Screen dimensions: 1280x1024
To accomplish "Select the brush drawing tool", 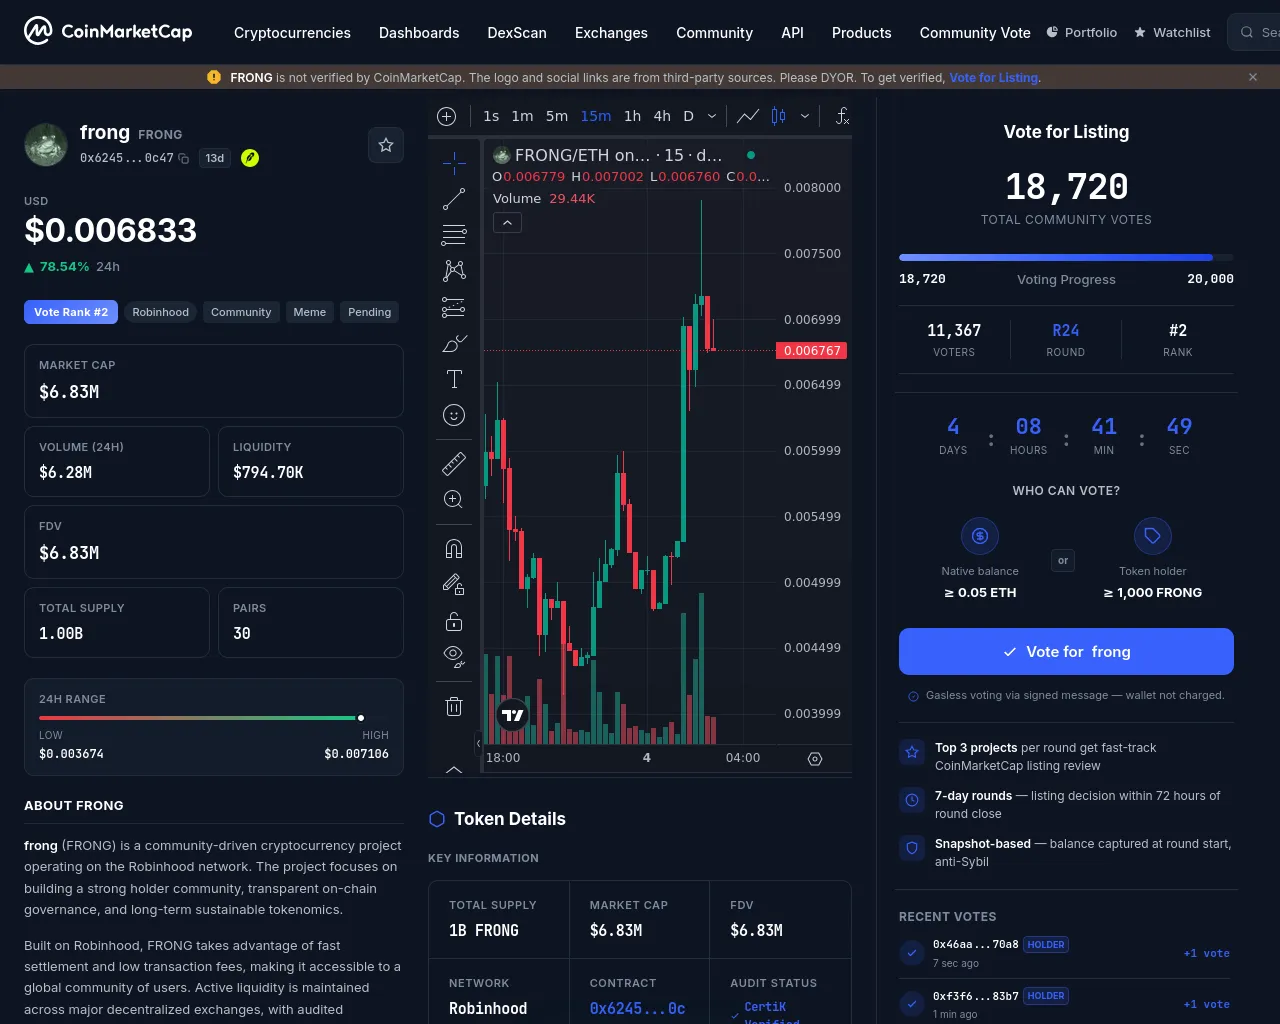I will (x=454, y=343).
